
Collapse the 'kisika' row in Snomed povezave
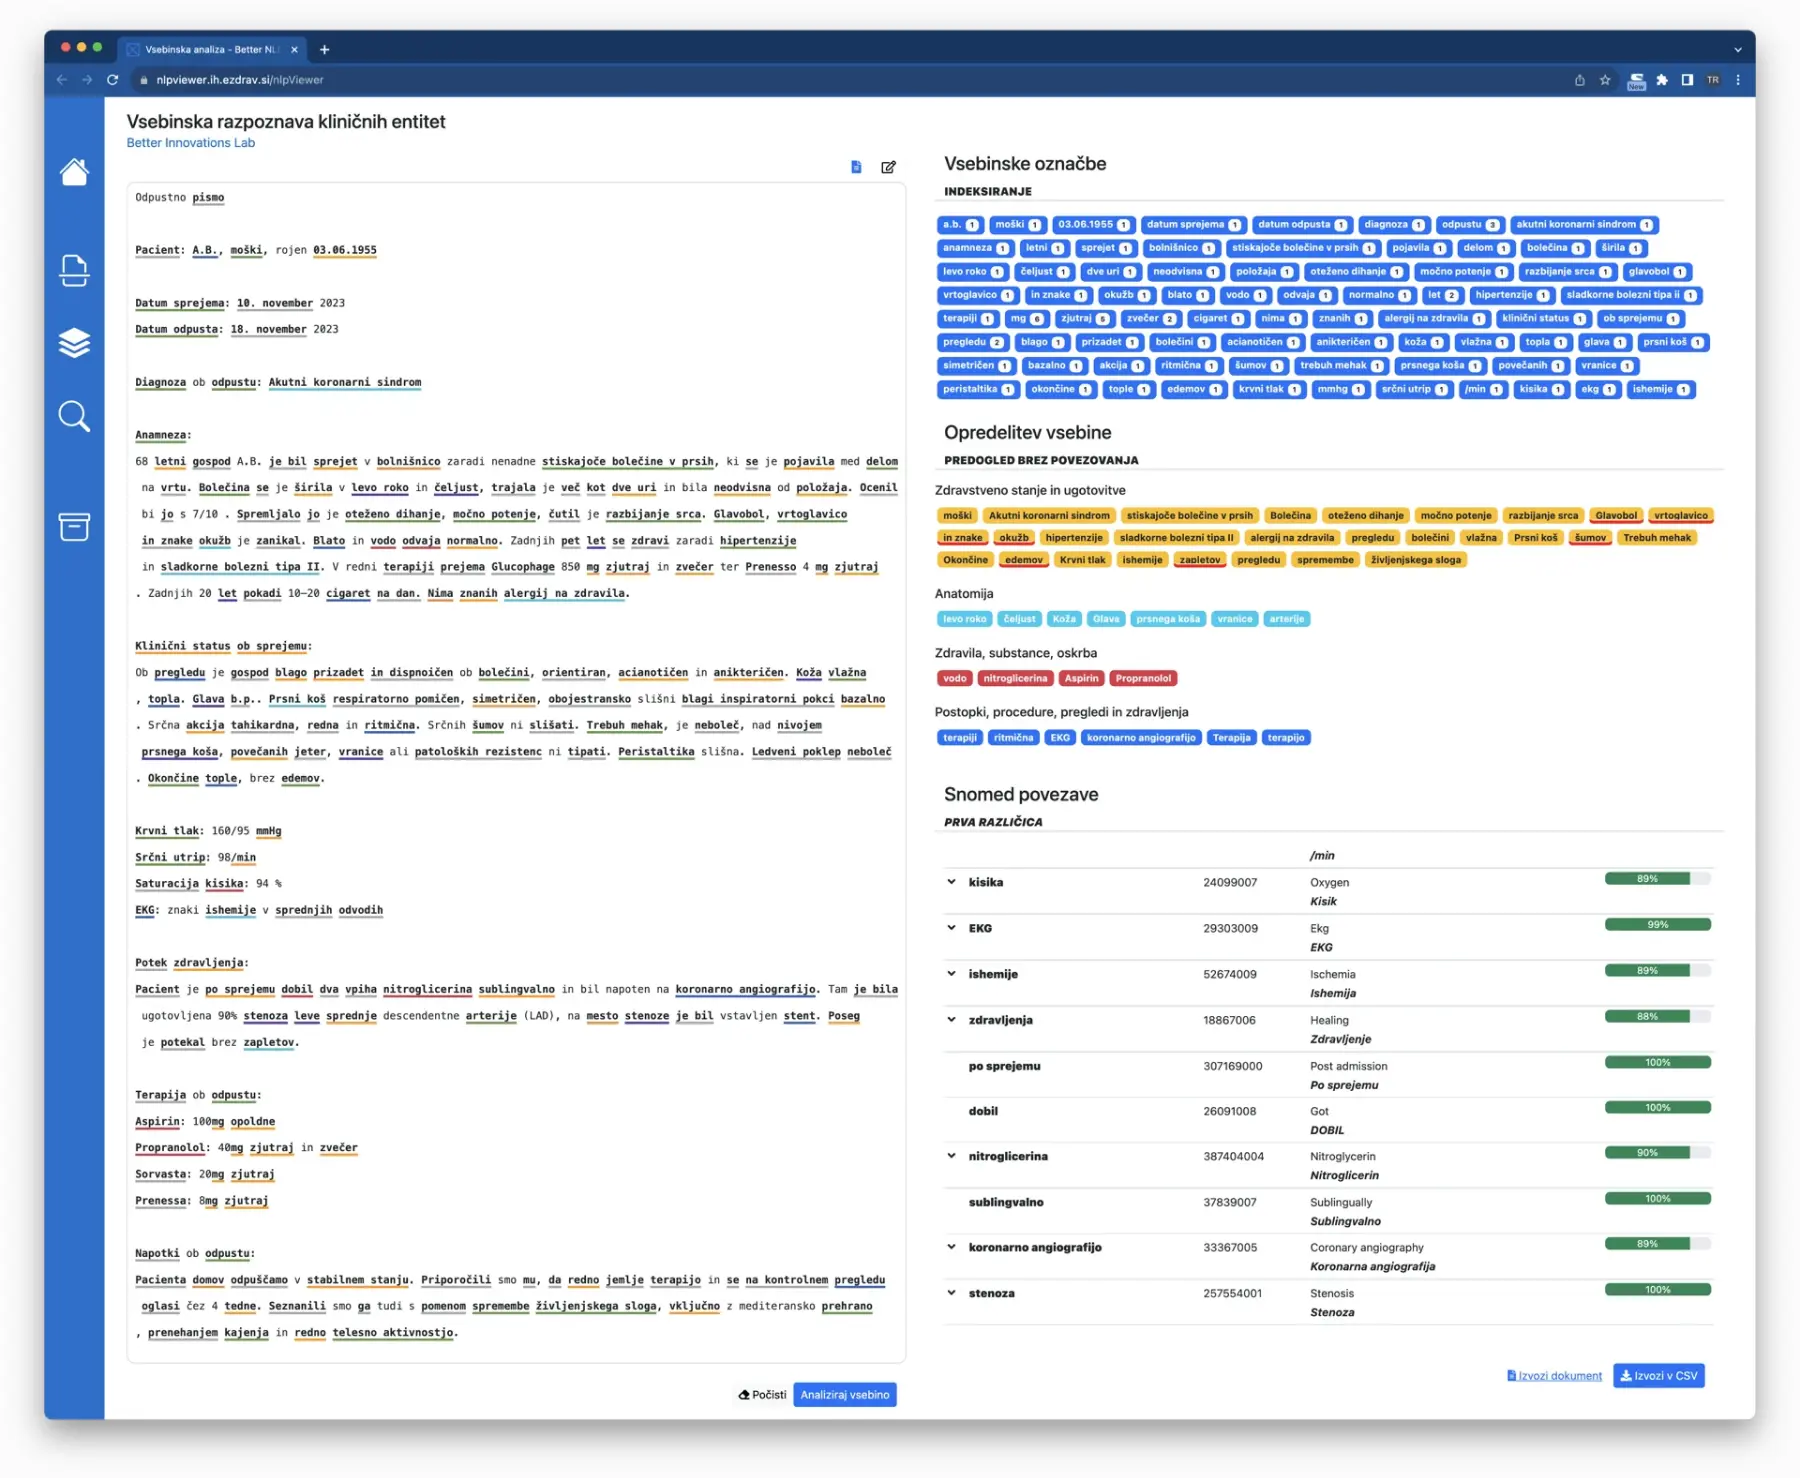950,882
